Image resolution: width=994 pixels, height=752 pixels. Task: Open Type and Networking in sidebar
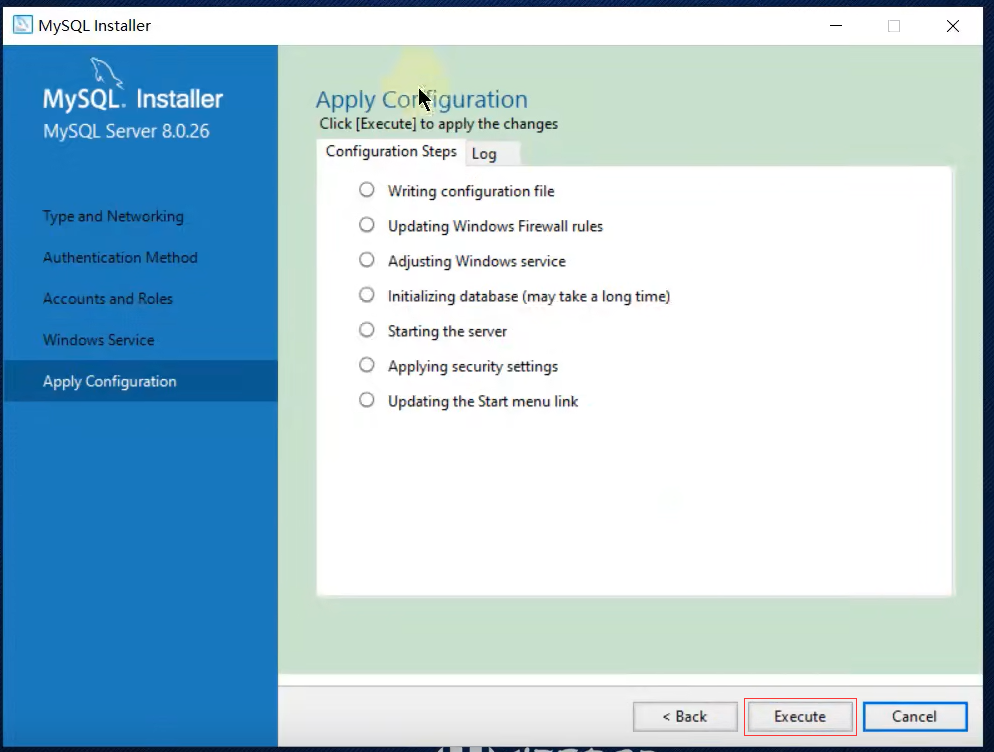(113, 217)
